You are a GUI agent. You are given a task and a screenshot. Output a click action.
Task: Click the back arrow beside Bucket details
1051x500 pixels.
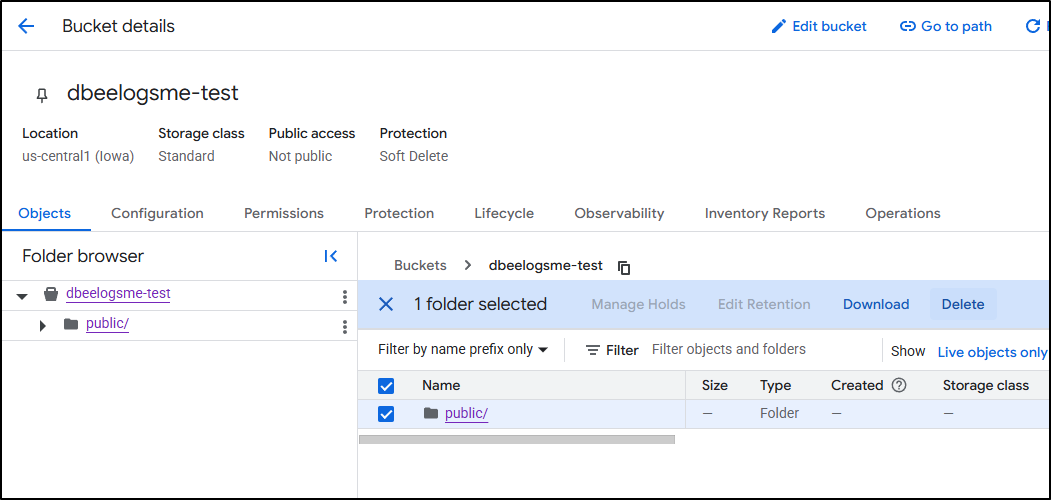tap(26, 27)
